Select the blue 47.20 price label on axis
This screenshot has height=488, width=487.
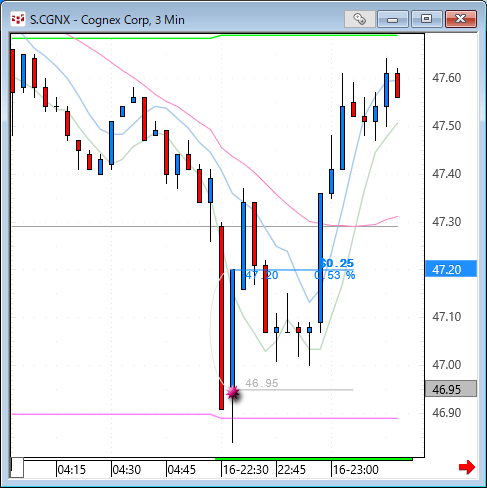coord(451,269)
